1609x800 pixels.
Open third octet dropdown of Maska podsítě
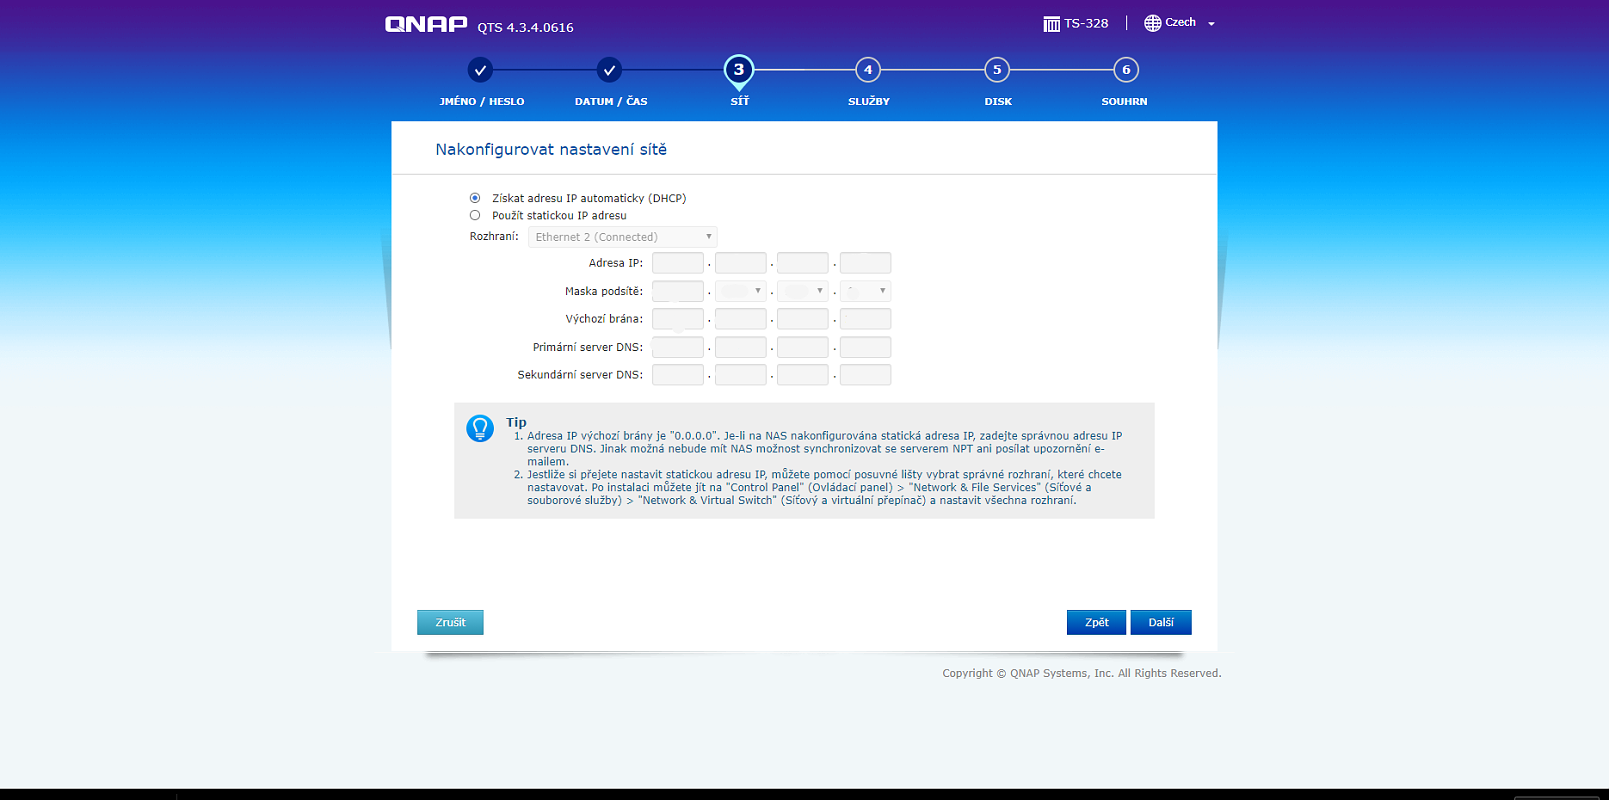coord(803,291)
